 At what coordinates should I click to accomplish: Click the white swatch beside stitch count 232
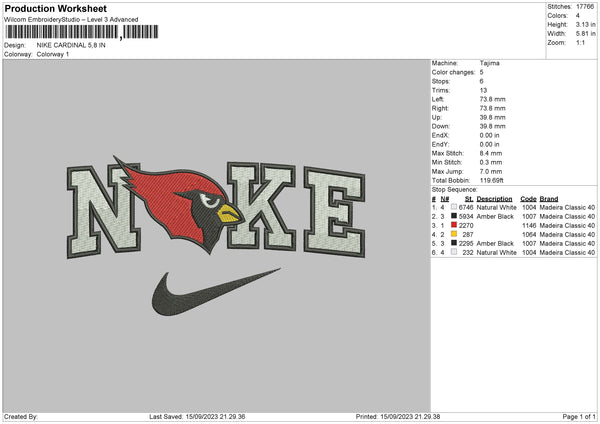coord(454,252)
